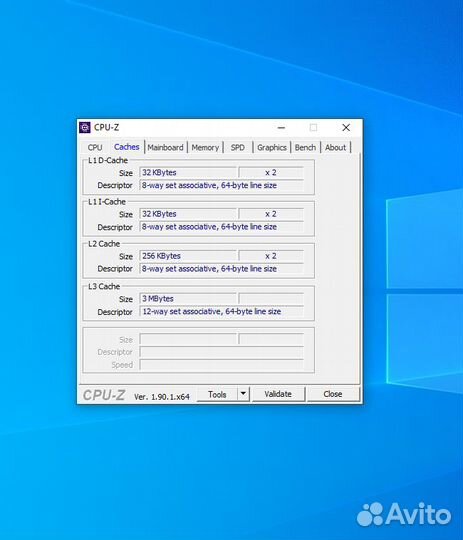The height and width of the screenshot is (540, 463).
Task: Click the L2 Cache descriptor field
Action: pyautogui.click(x=221, y=269)
